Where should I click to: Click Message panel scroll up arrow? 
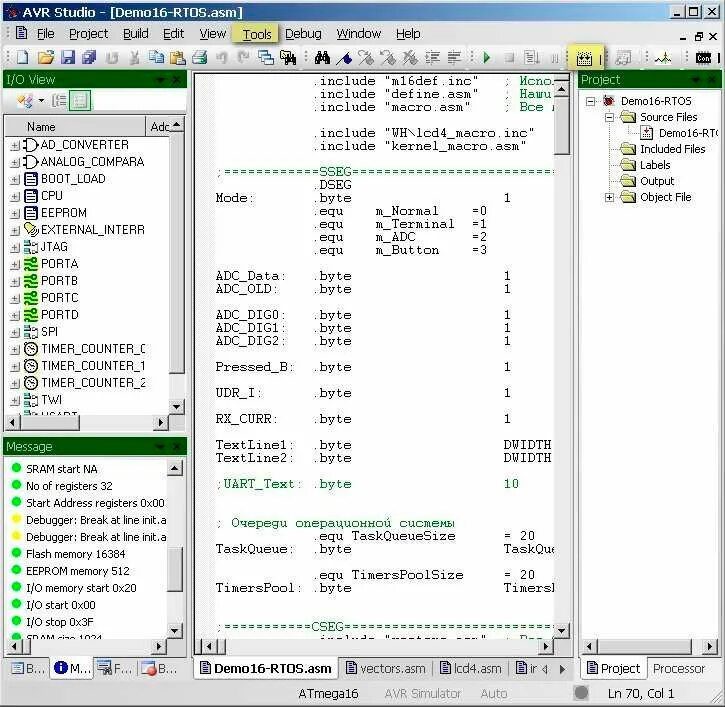coord(175,468)
